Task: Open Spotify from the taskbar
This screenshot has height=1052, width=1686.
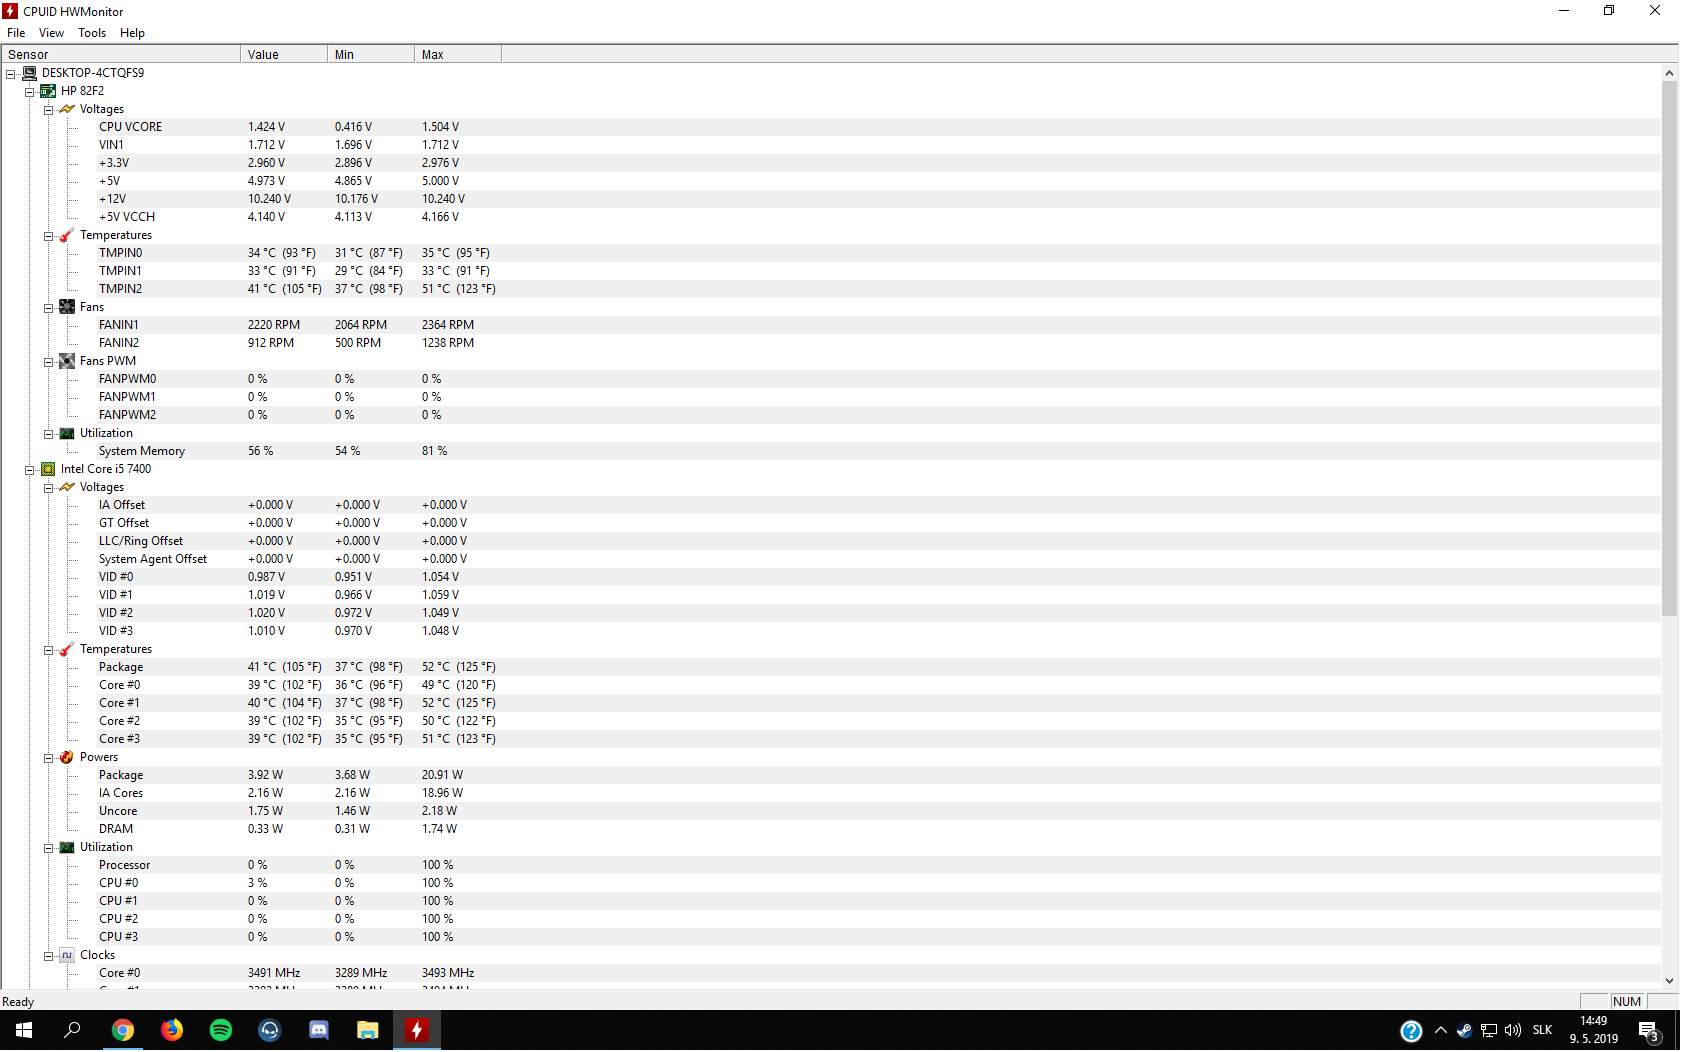Action: [221, 1030]
